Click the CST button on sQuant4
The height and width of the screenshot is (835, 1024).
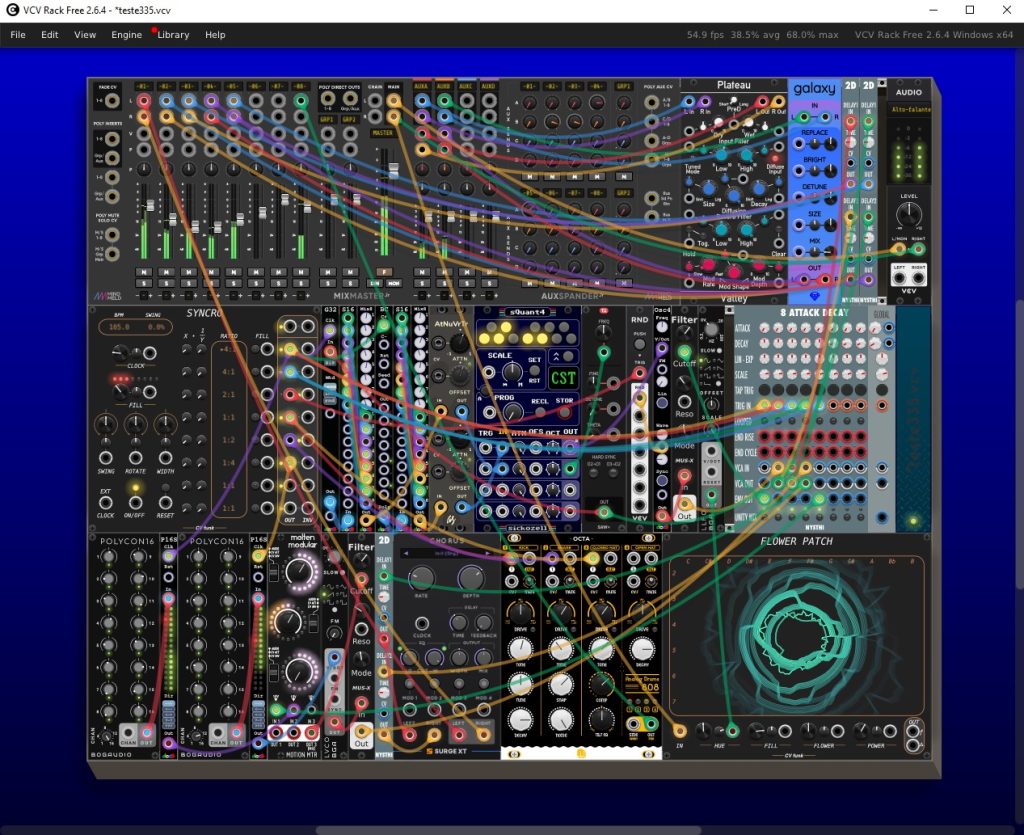point(562,377)
